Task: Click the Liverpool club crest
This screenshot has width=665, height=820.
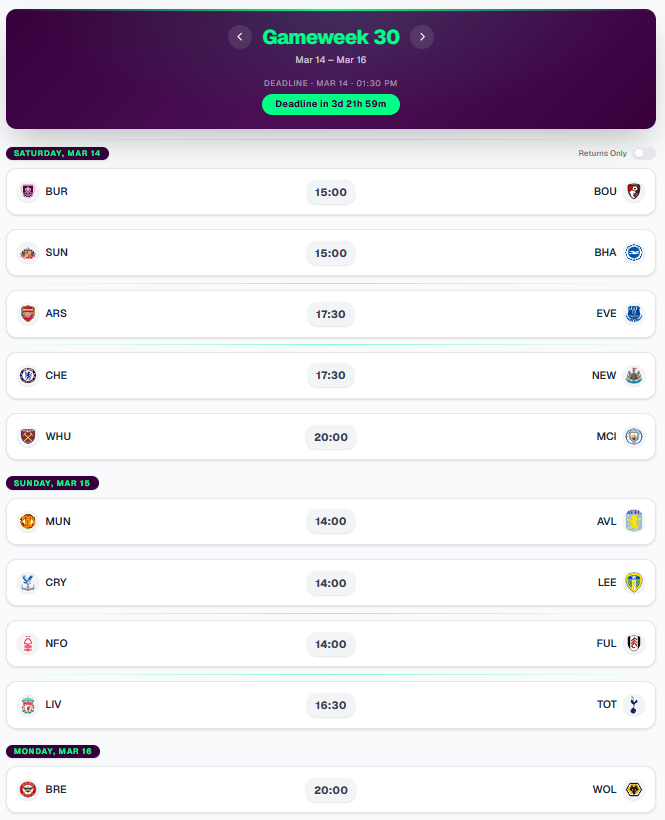Action: pyautogui.click(x=28, y=705)
